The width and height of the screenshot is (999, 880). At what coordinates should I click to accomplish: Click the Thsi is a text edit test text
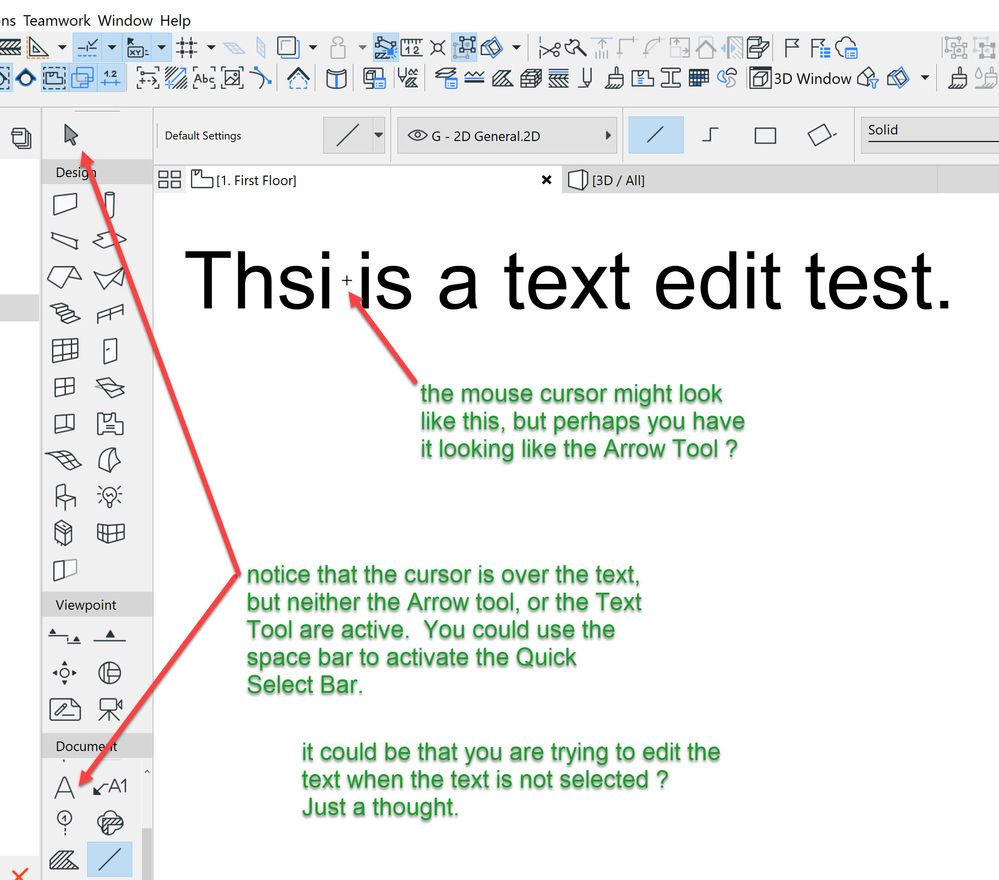[567, 280]
